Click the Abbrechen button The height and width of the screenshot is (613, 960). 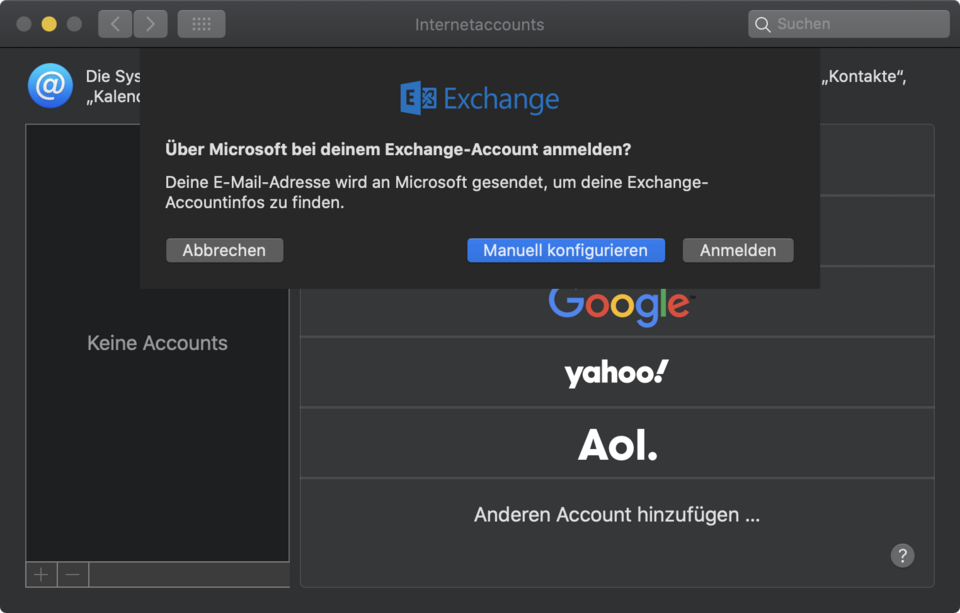point(225,250)
